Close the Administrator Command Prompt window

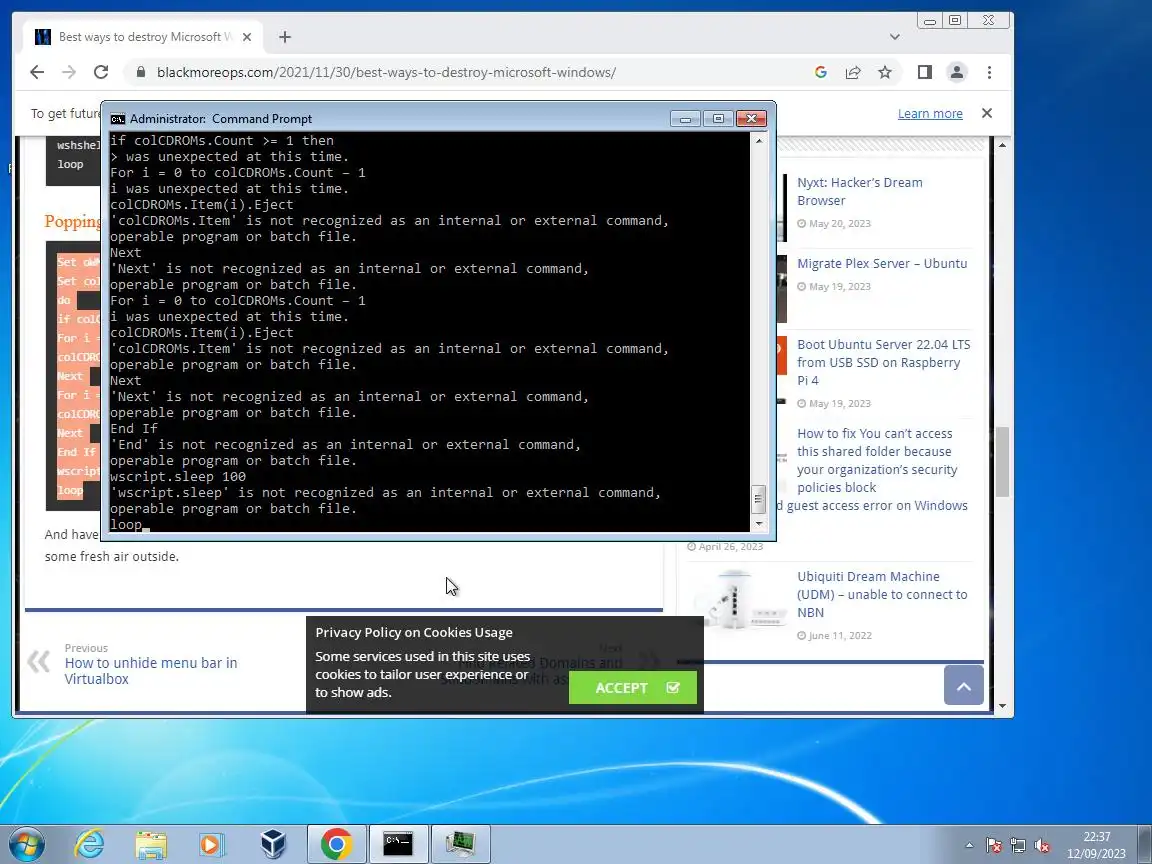751,118
